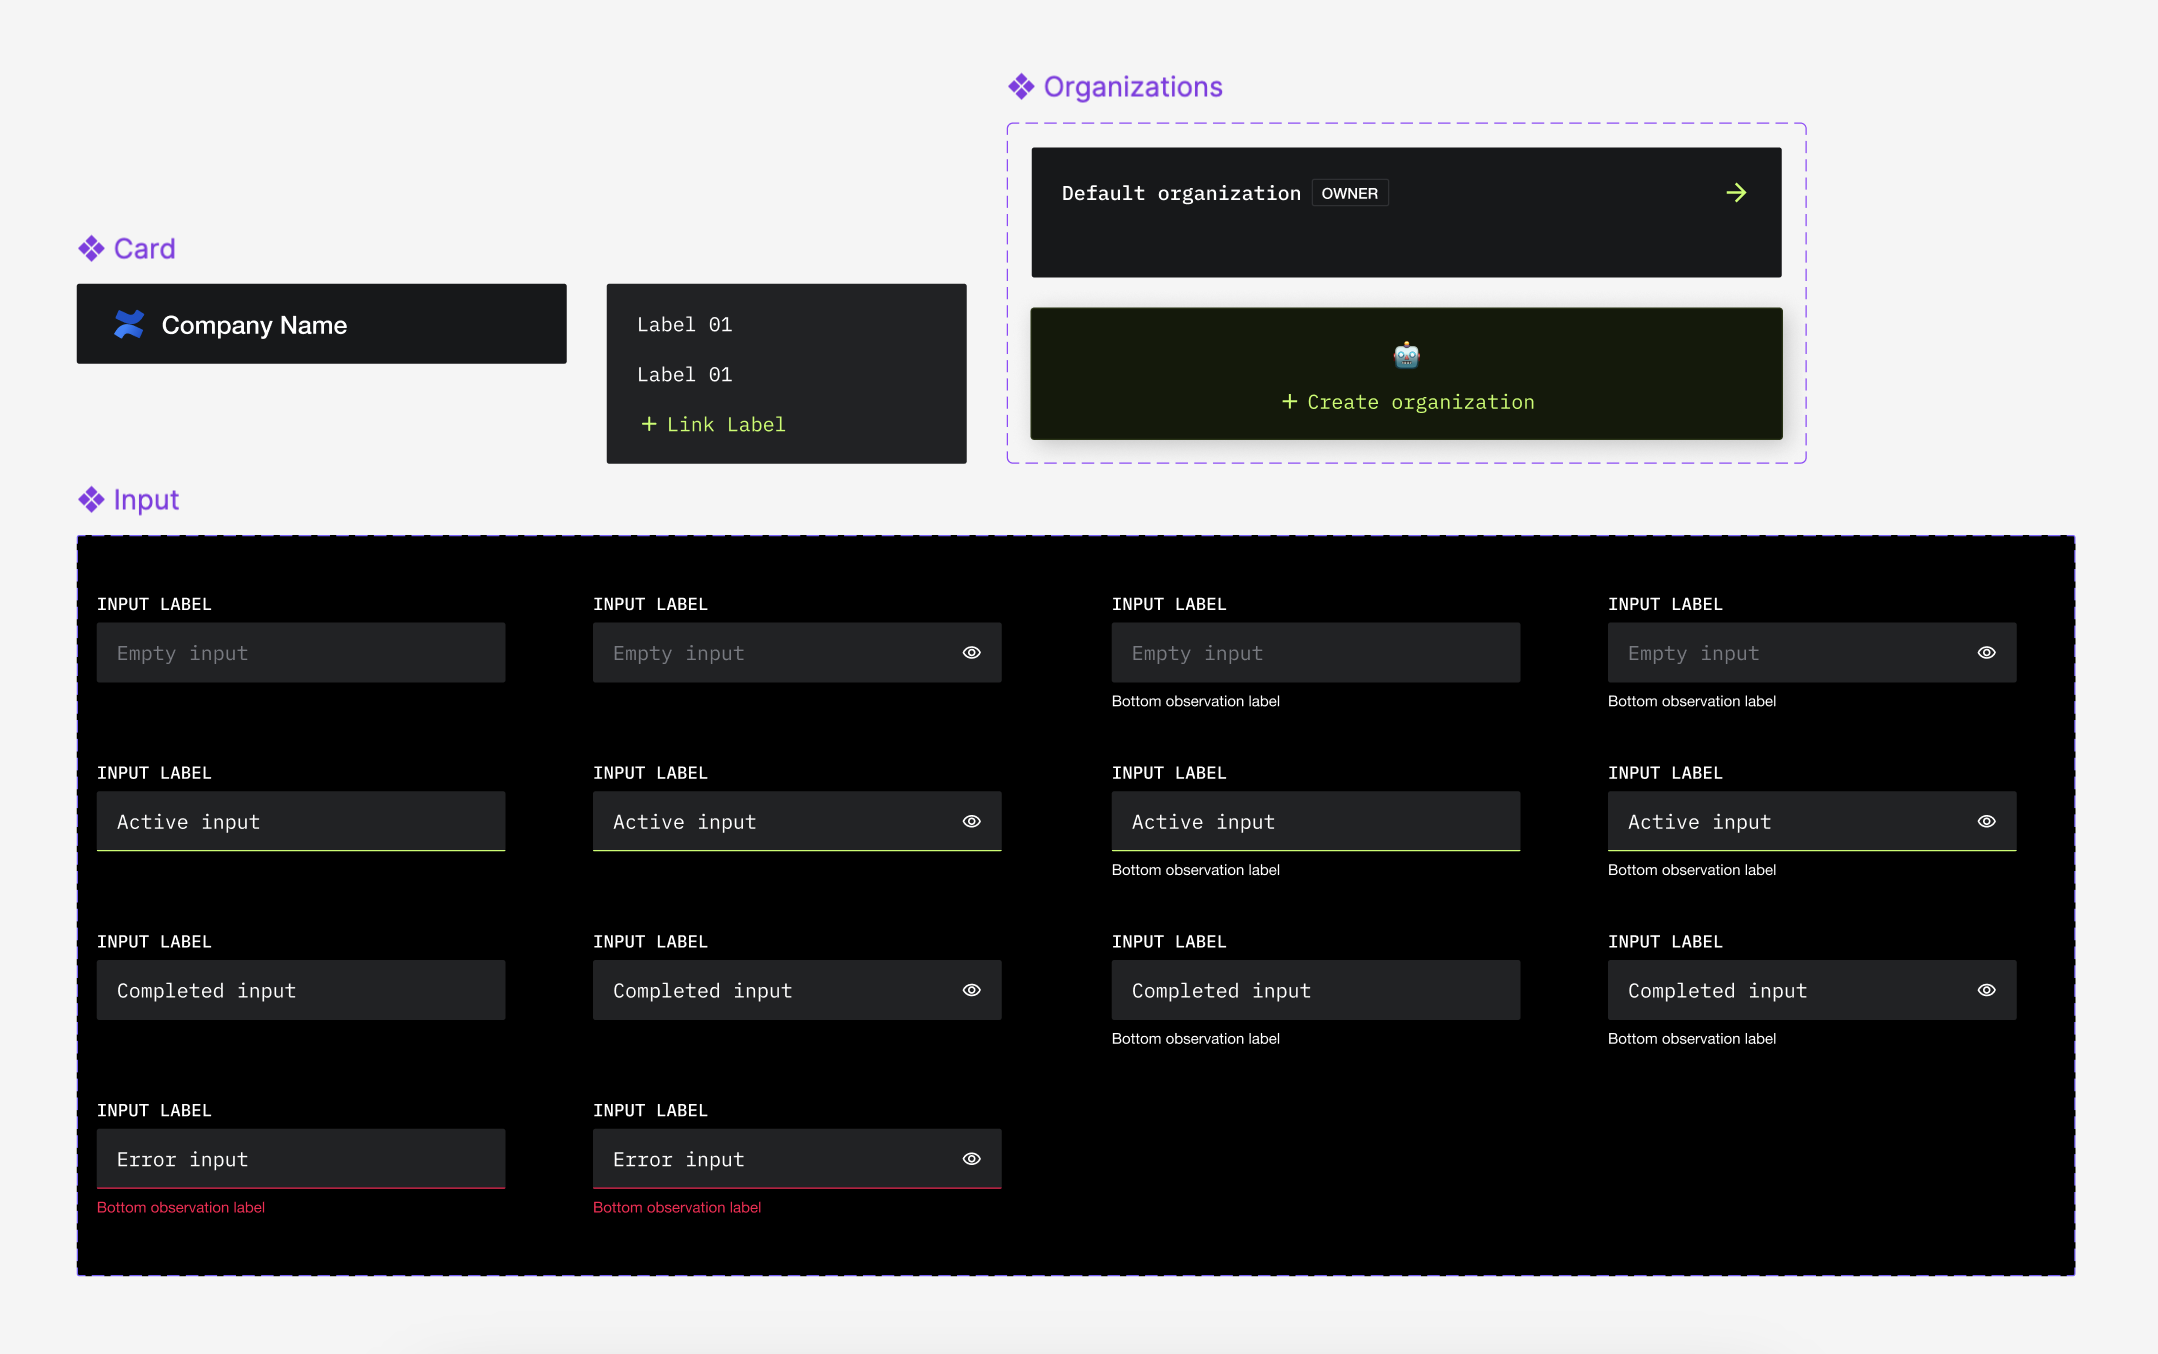Click the plus icon before Link Label

[x=648, y=423]
